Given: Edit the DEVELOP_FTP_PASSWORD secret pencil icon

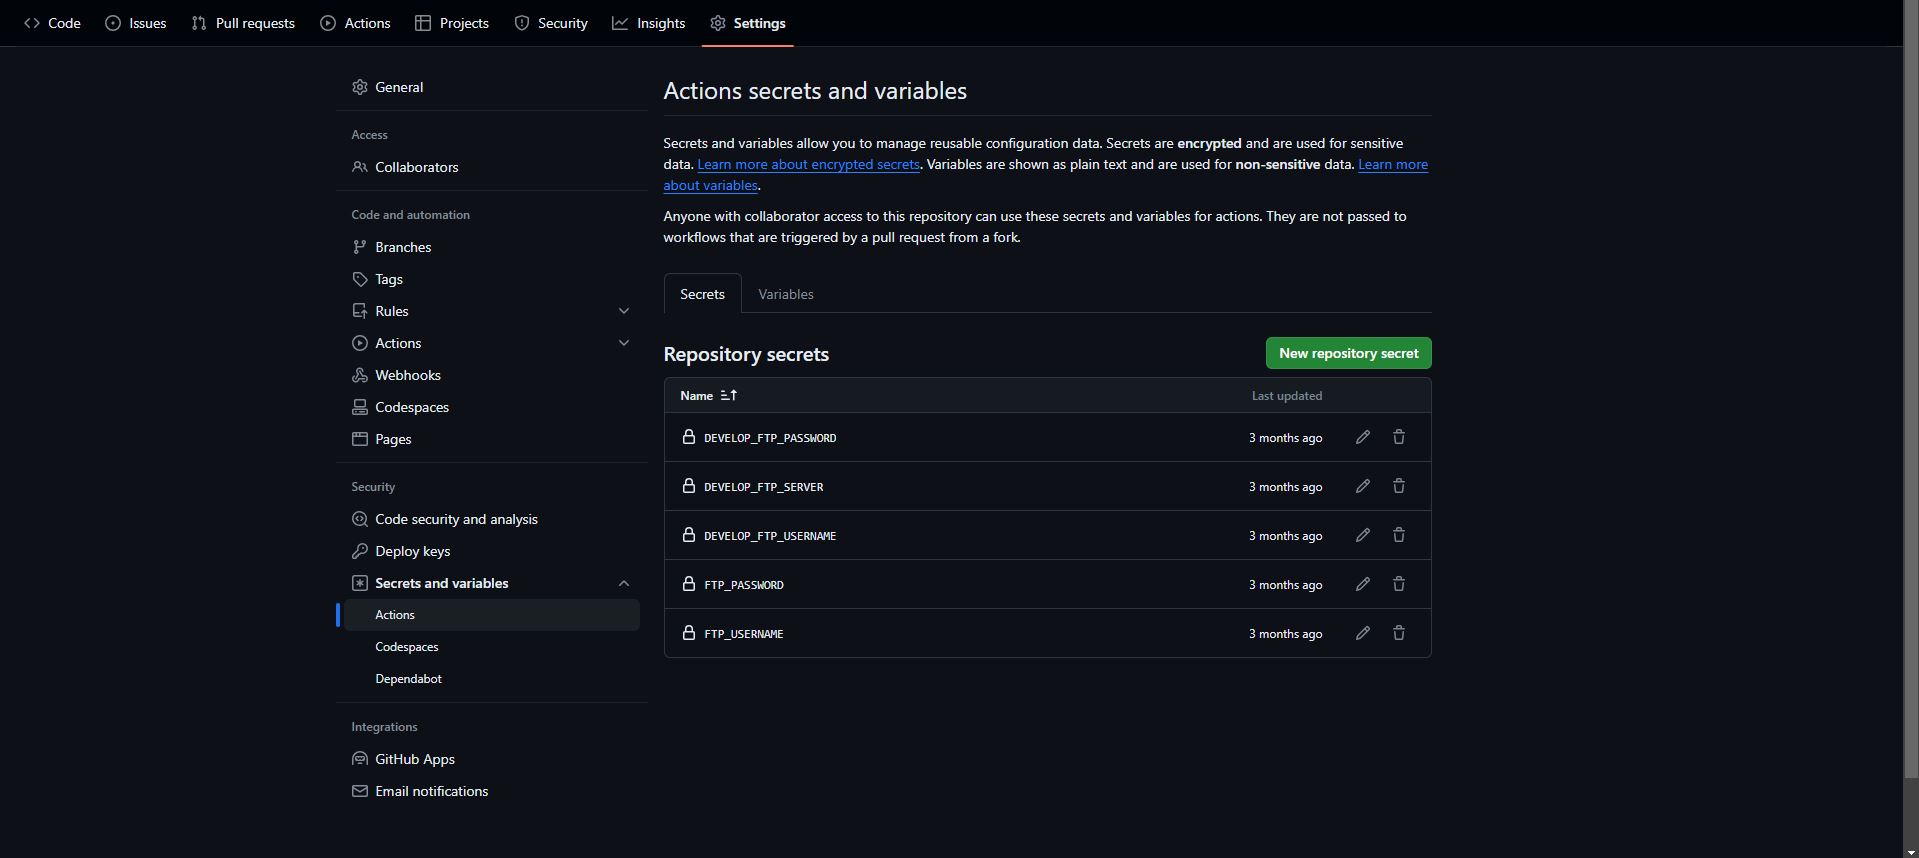Looking at the screenshot, I should pos(1362,437).
